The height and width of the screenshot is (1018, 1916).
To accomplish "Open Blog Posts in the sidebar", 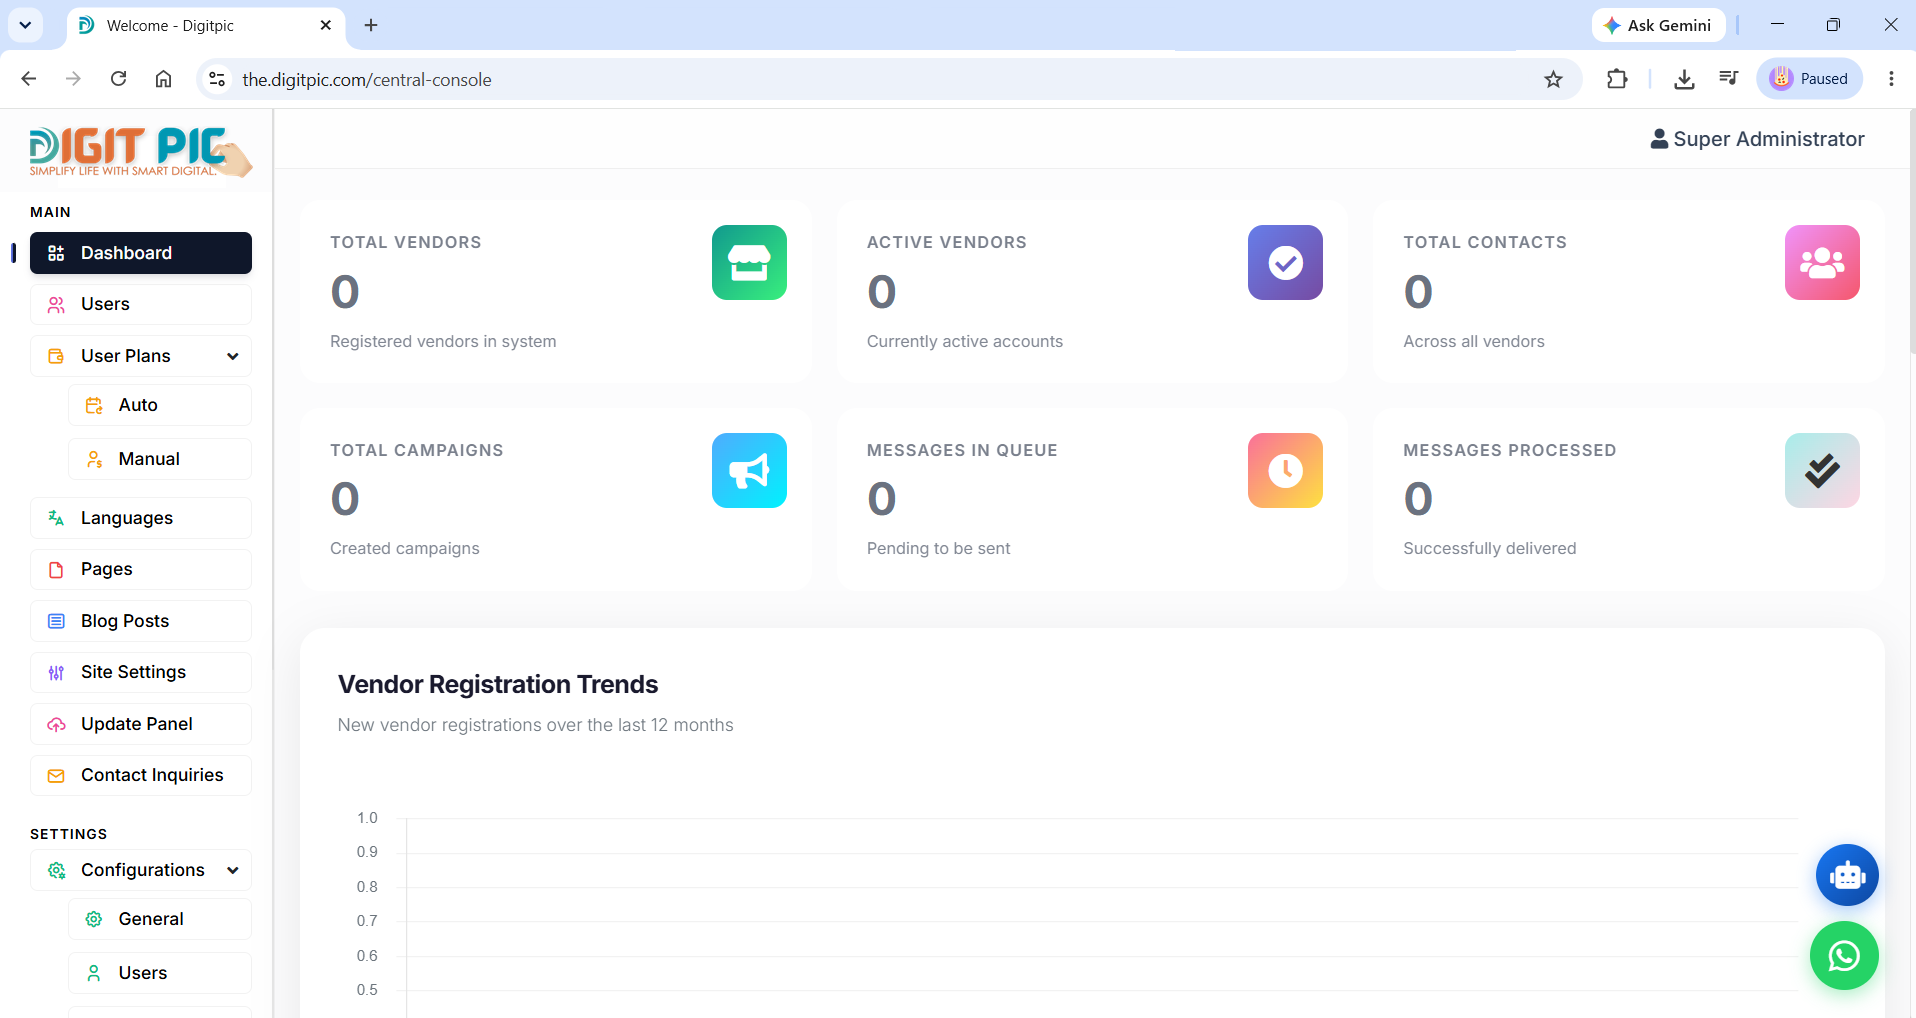I will pos(141,621).
